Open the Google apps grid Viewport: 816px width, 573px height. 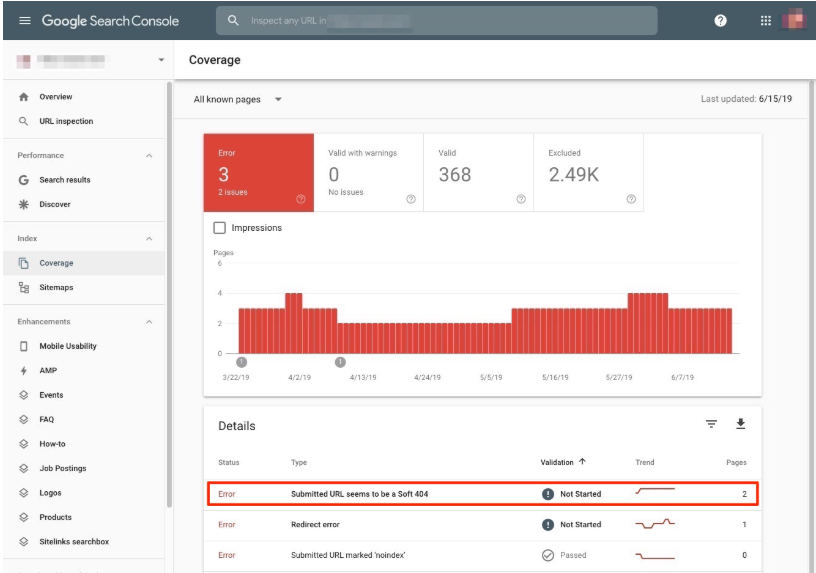pos(766,21)
